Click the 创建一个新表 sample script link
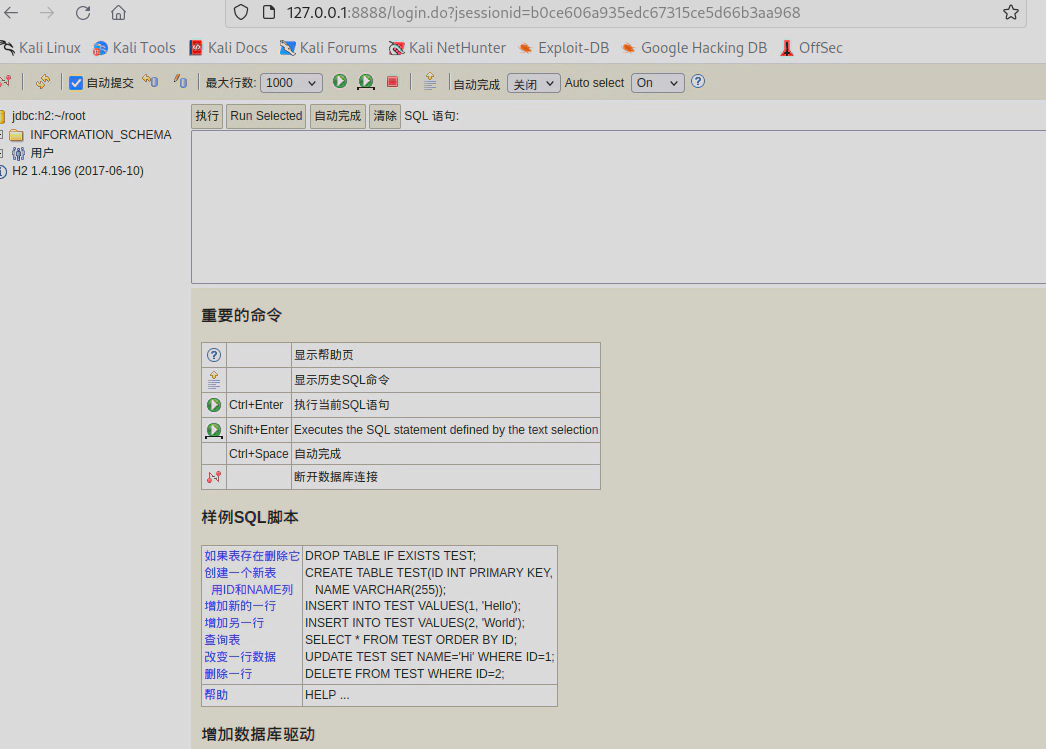 point(240,573)
